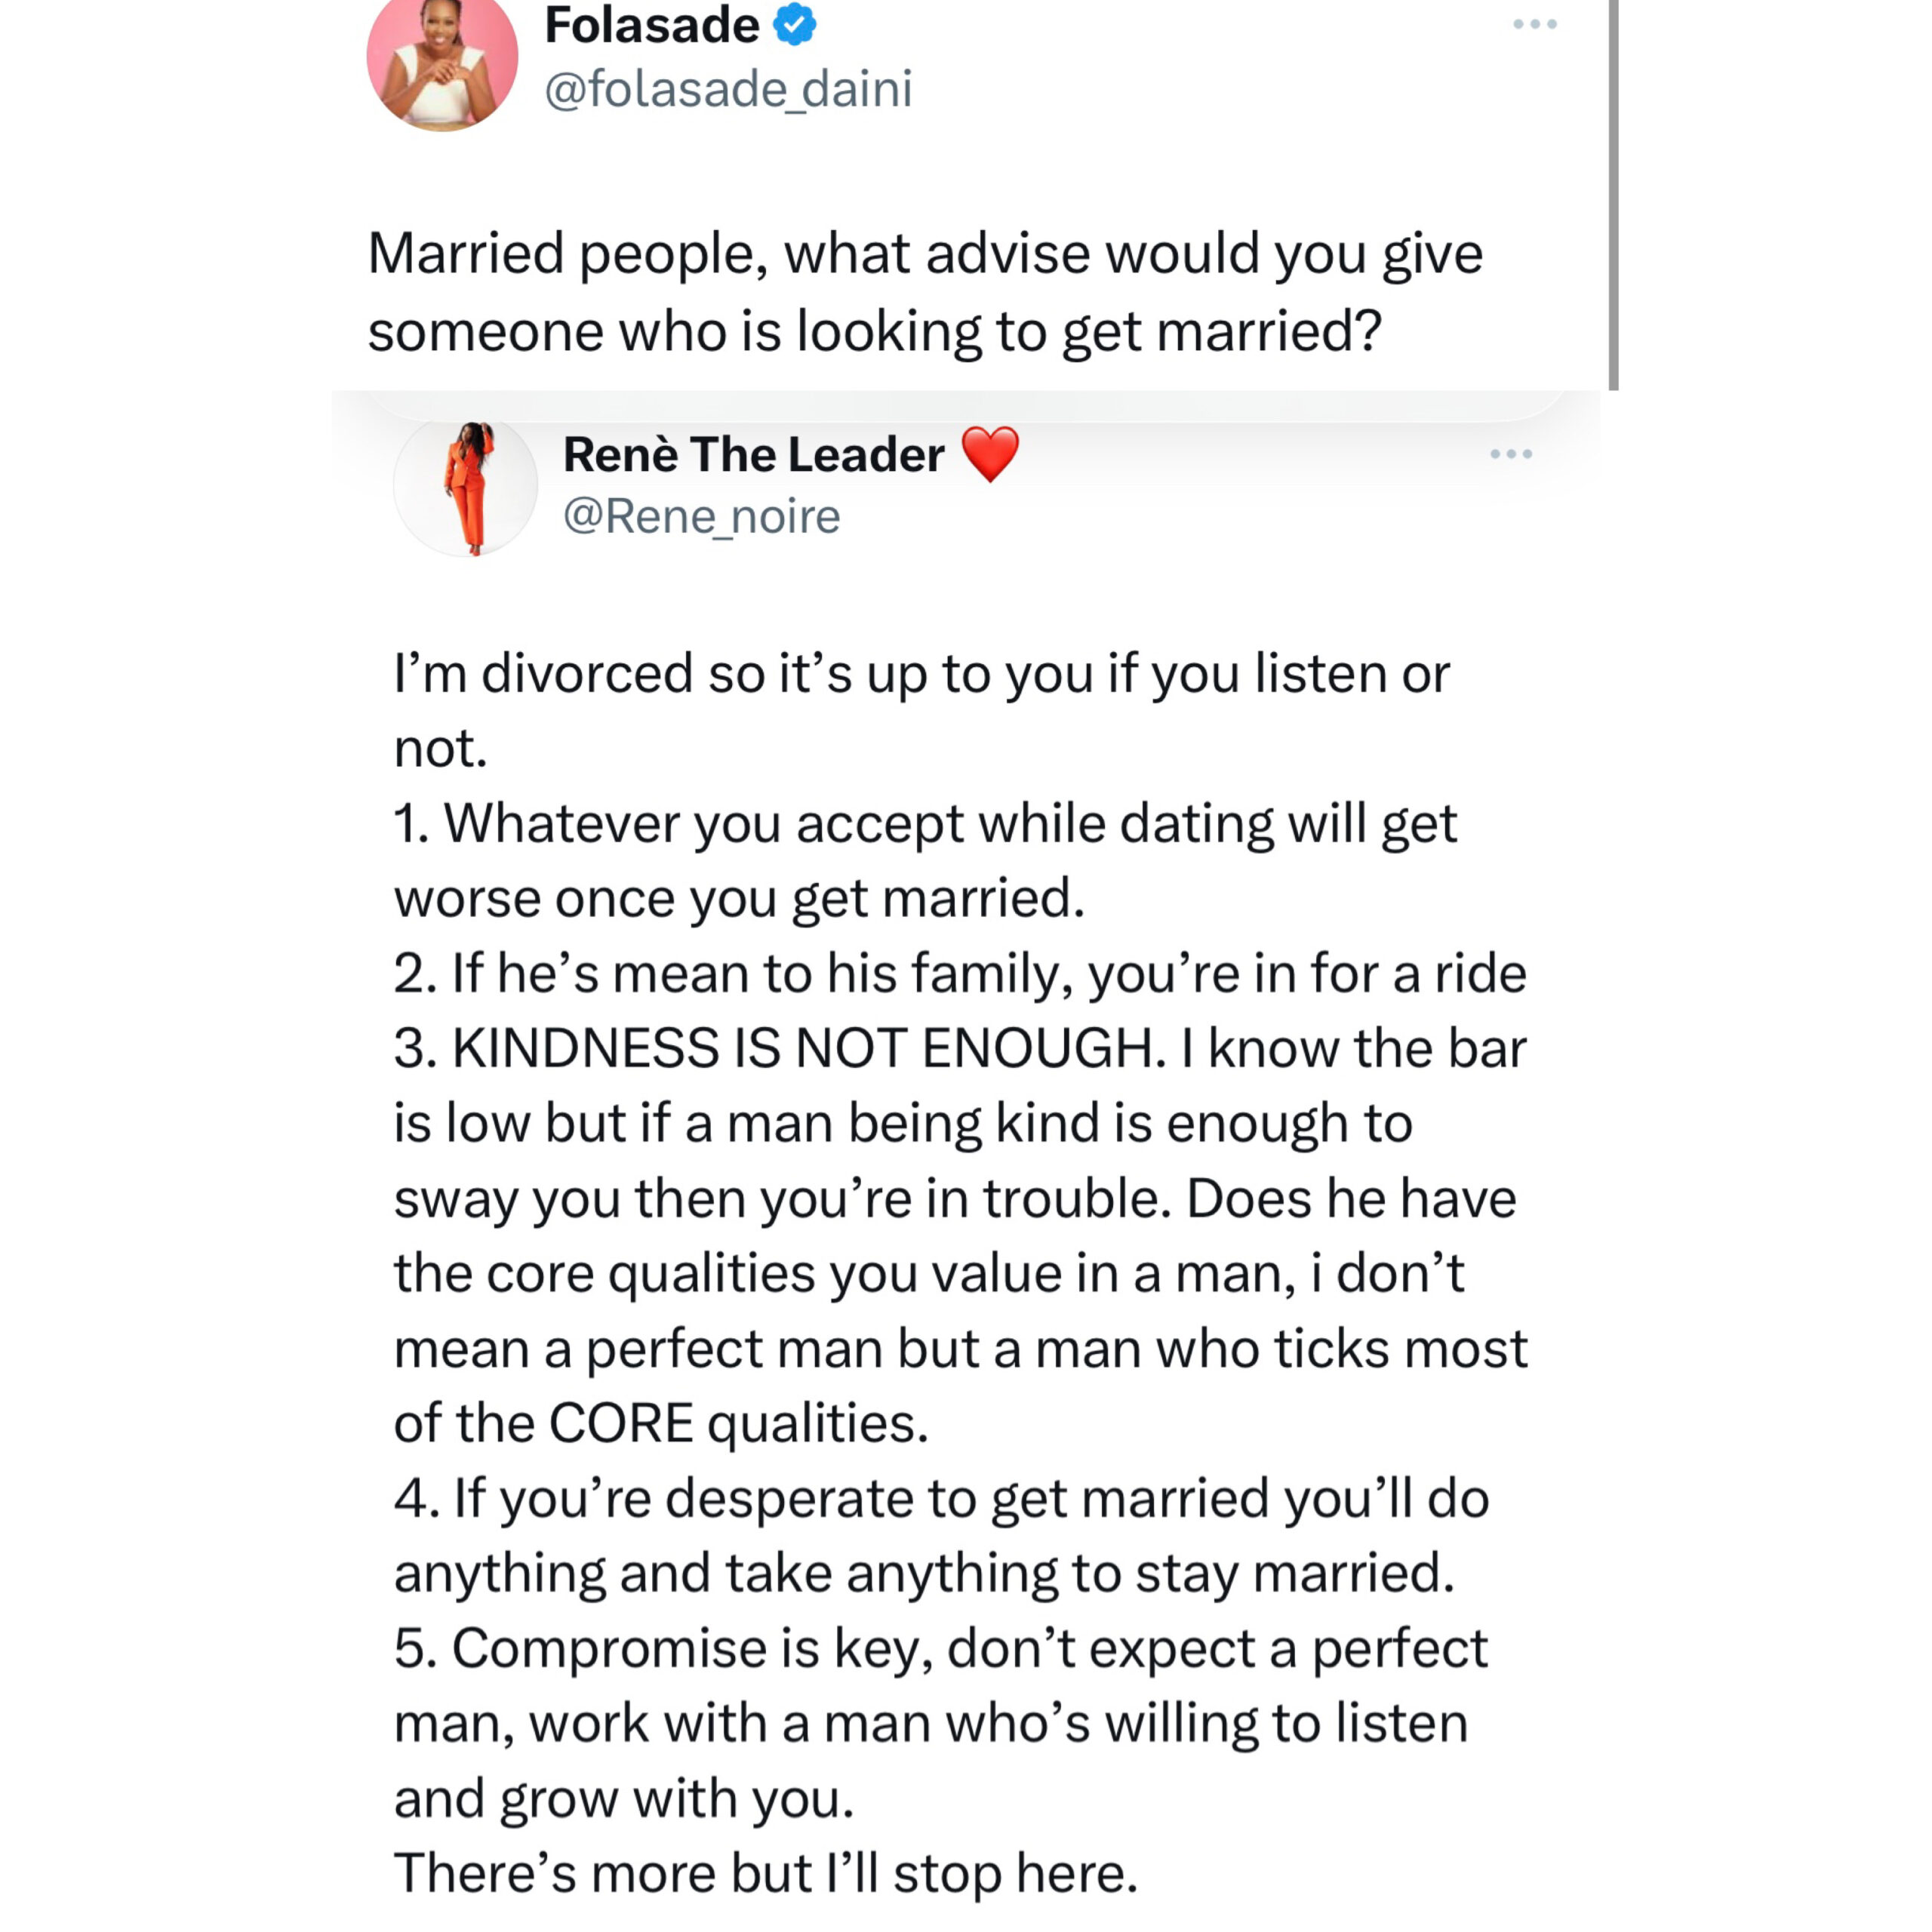The width and height of the screenshot is (1932, 1932).
Task: Open more options for Folasade's tweet
Action: tap(1535, 24)
